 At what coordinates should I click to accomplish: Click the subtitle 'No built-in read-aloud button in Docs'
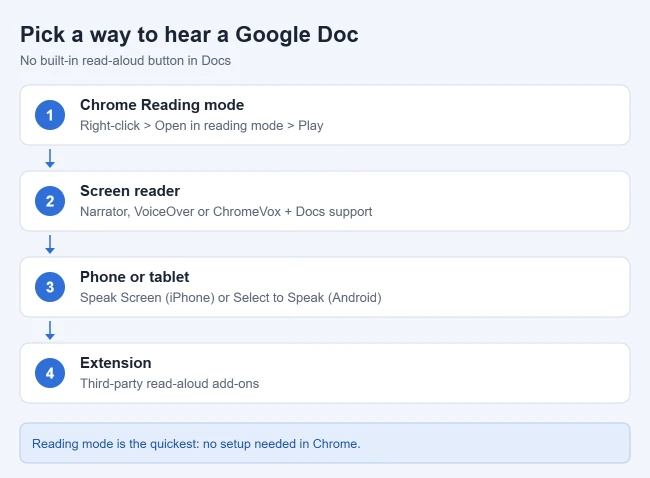click(125, 61)
